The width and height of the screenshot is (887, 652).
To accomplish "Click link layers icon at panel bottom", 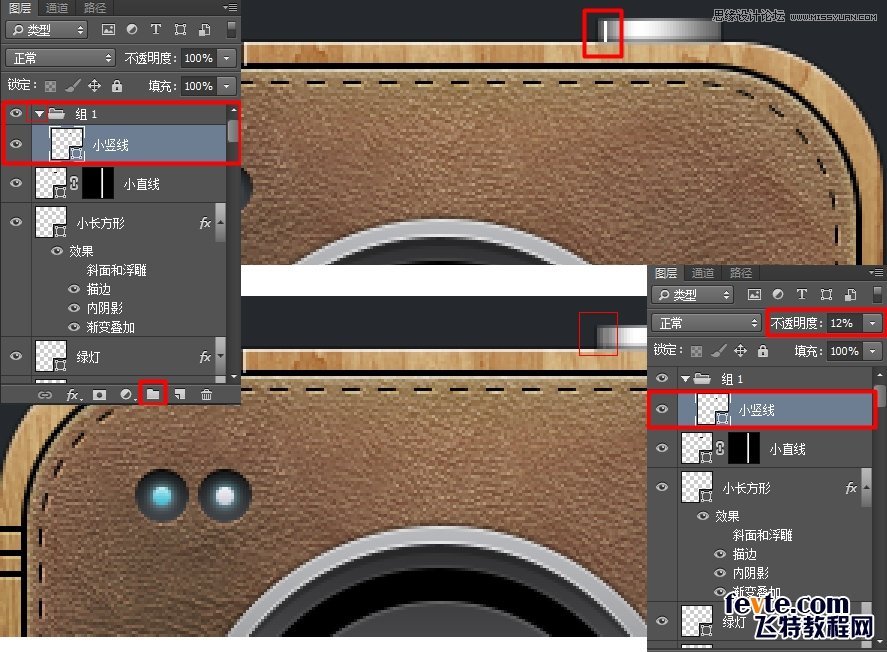I will tap(45, 395).
